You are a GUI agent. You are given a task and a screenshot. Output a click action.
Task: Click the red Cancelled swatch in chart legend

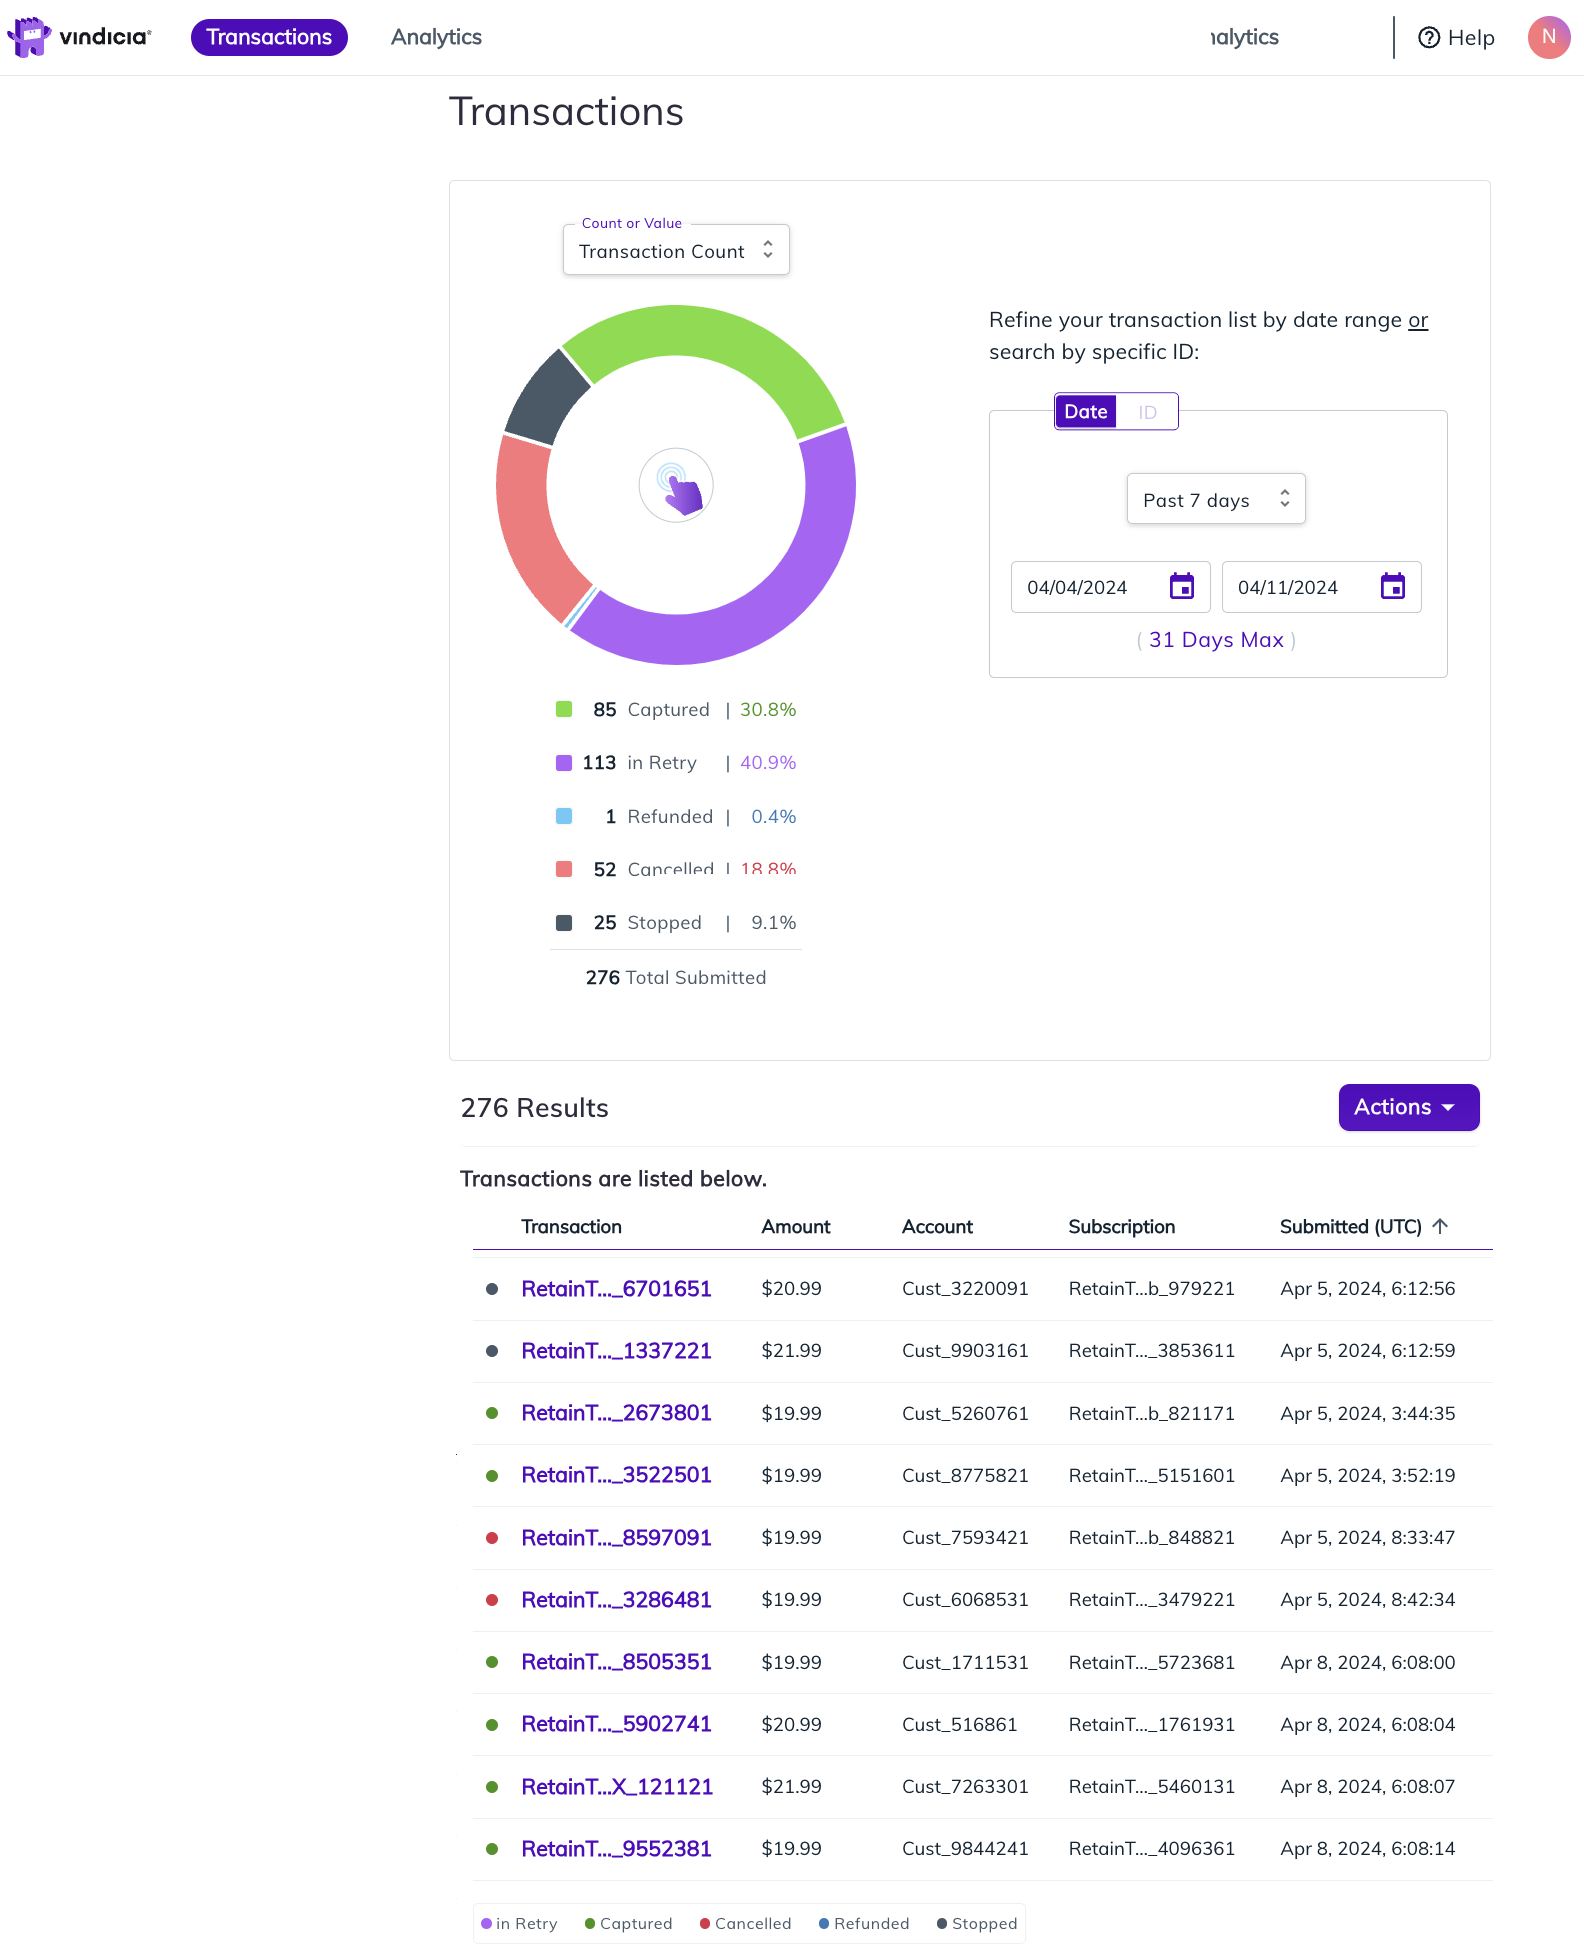point(564,869)
